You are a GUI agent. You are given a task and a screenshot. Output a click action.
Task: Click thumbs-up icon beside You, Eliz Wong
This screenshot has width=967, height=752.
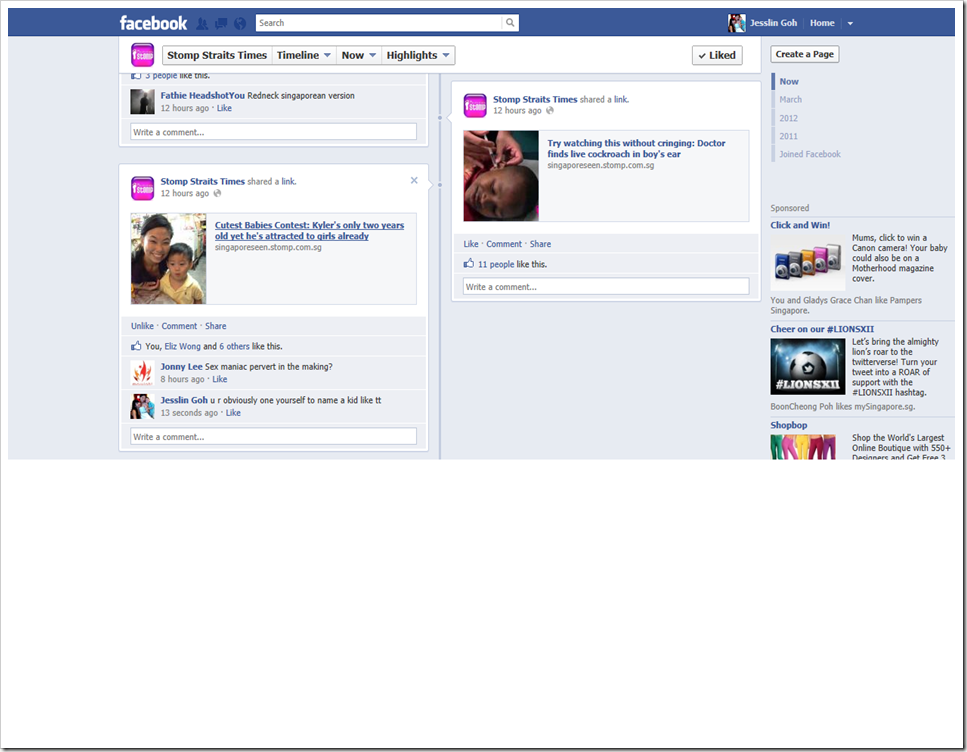click(136, 345)
